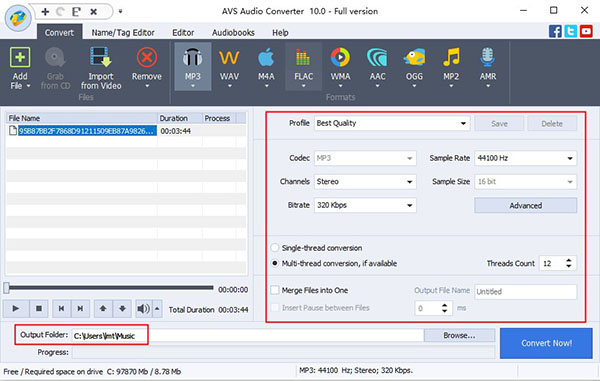Click the Add File icon
Image resolution: width=600 pixels, height=381 pixels.
[20, 58]
